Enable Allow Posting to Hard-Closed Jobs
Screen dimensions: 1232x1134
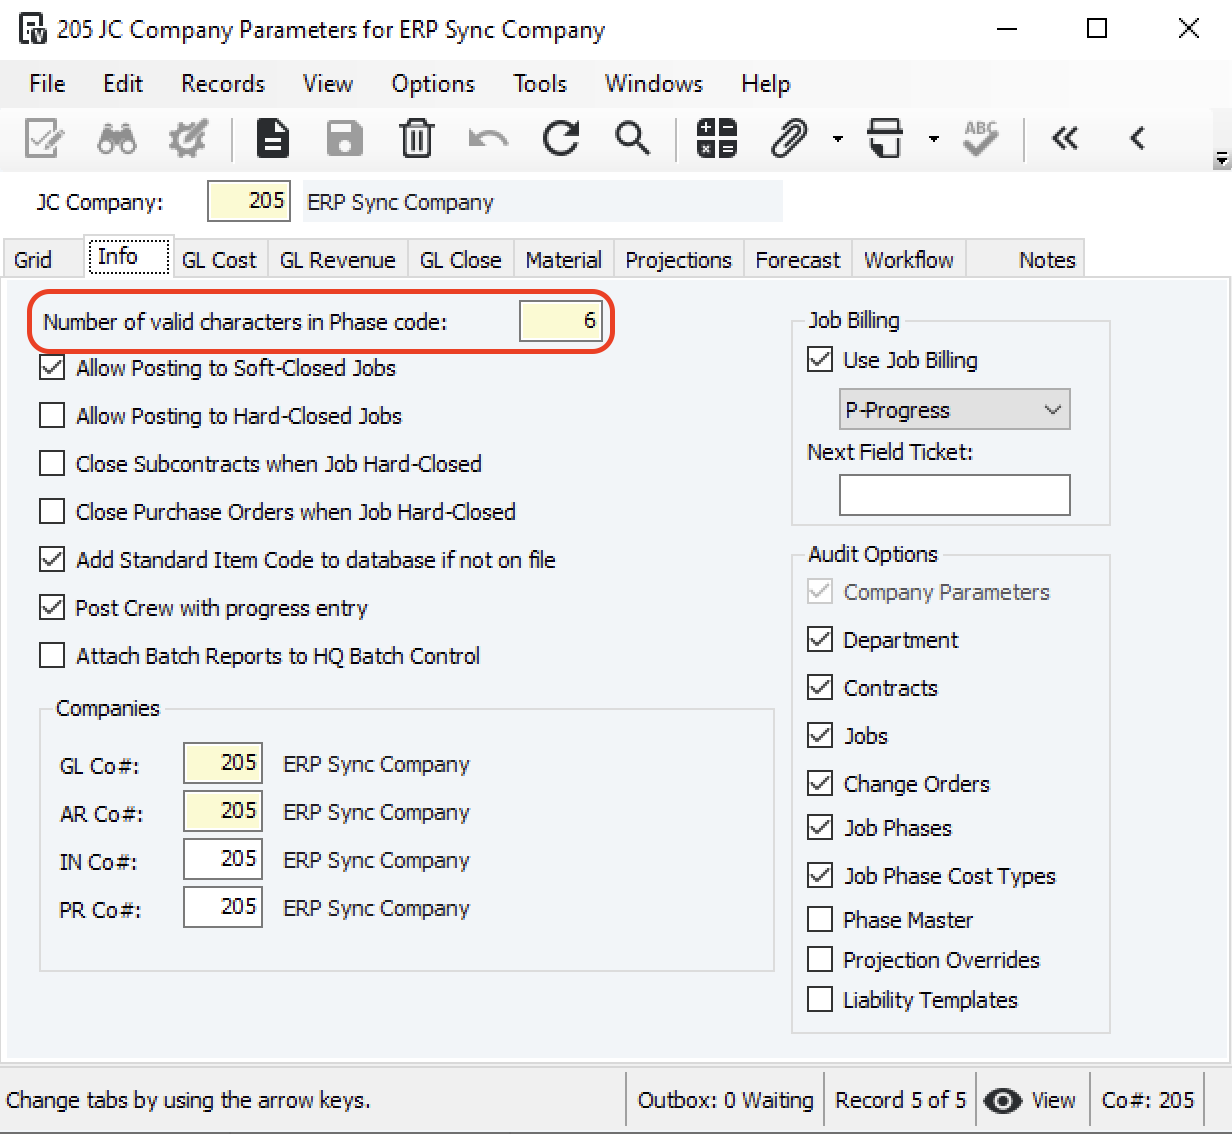[x=52, y=415]
